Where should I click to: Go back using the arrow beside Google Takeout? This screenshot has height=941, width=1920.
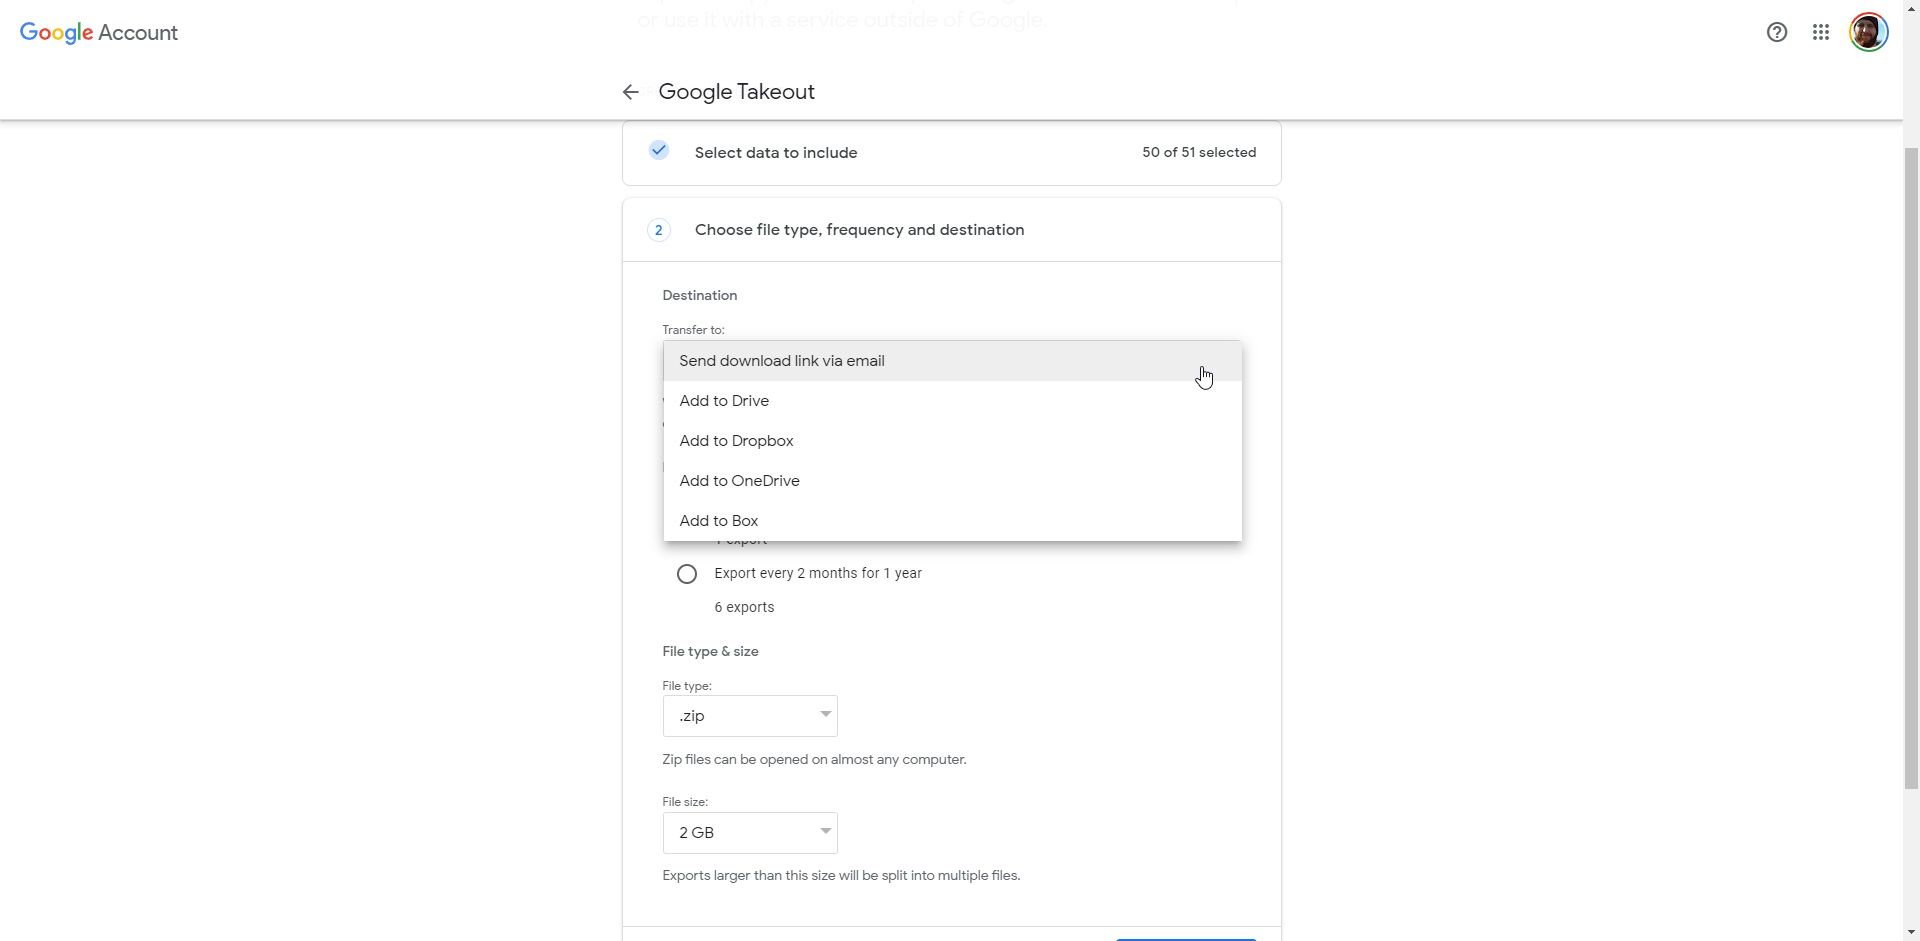point(630,92)
